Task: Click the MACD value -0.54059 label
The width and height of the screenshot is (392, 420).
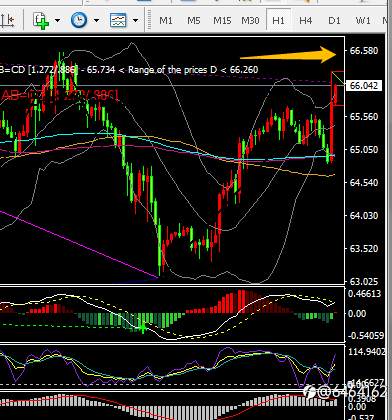Action: tap(366, 335)
